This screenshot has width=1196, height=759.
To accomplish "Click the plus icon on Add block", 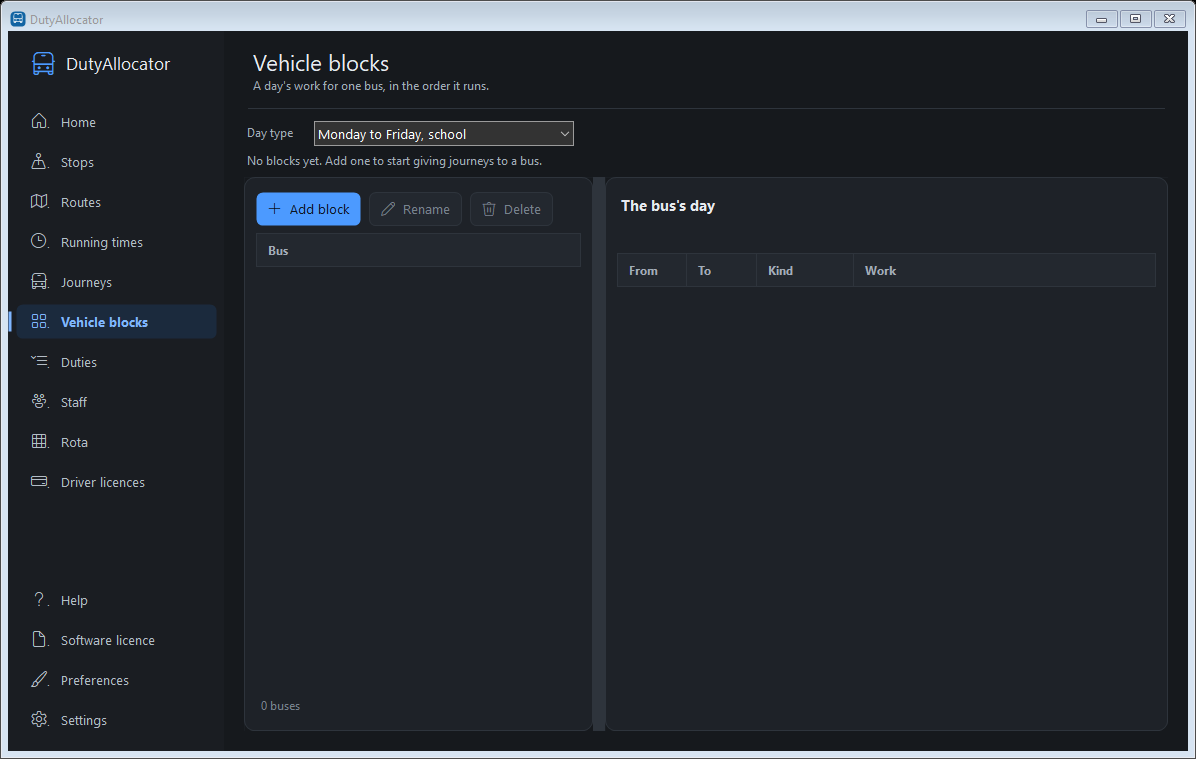I will tap(275, 208).
